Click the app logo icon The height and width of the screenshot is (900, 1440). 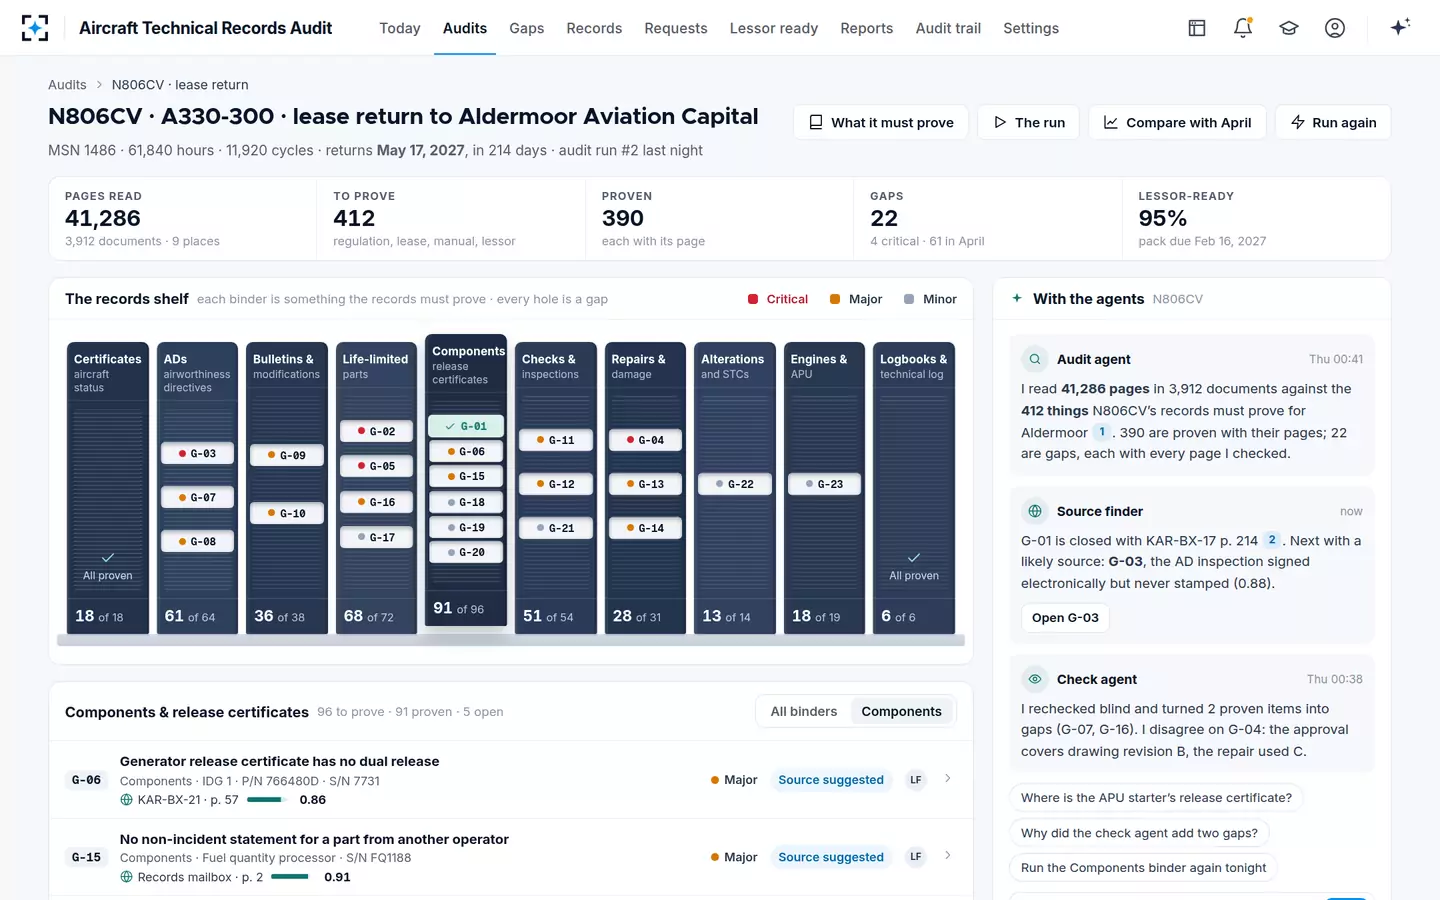pyautogui.click(x=35, y=28)
